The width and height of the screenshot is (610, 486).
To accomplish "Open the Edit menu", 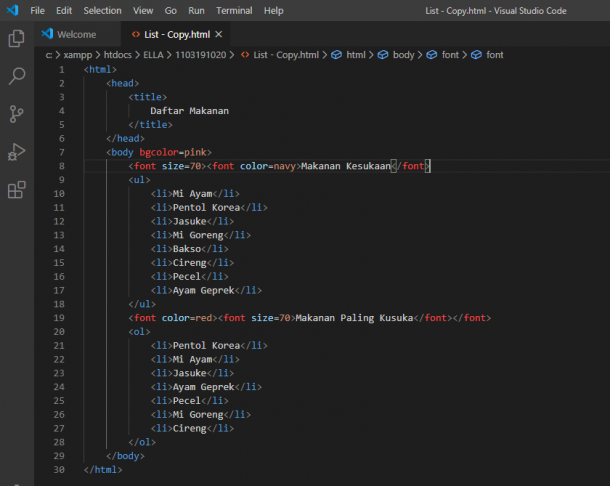I will pos(64,11).
